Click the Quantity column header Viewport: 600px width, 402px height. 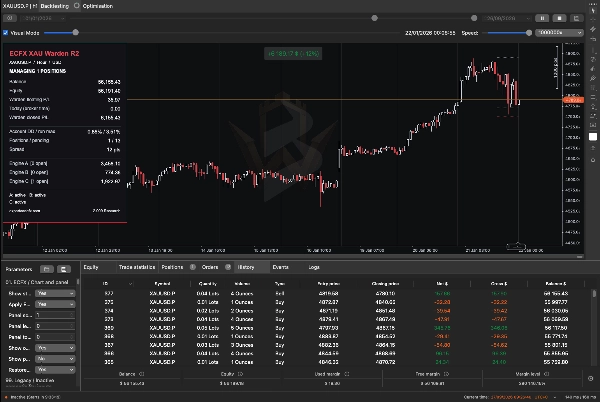point(208,284)
